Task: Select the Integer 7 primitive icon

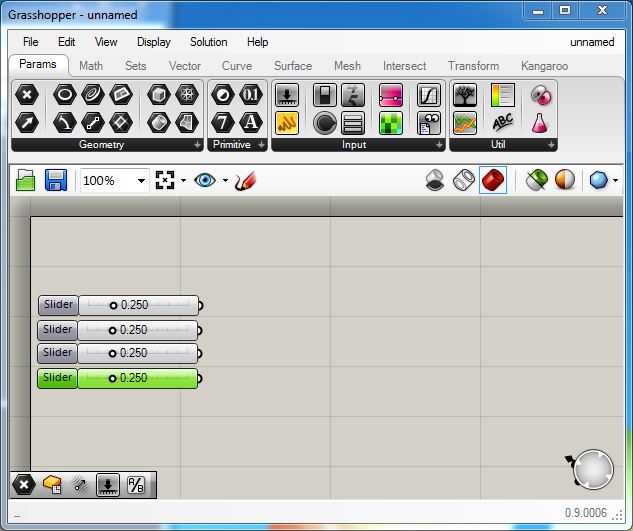Action: pyautogui.click(x=223, y=123)
